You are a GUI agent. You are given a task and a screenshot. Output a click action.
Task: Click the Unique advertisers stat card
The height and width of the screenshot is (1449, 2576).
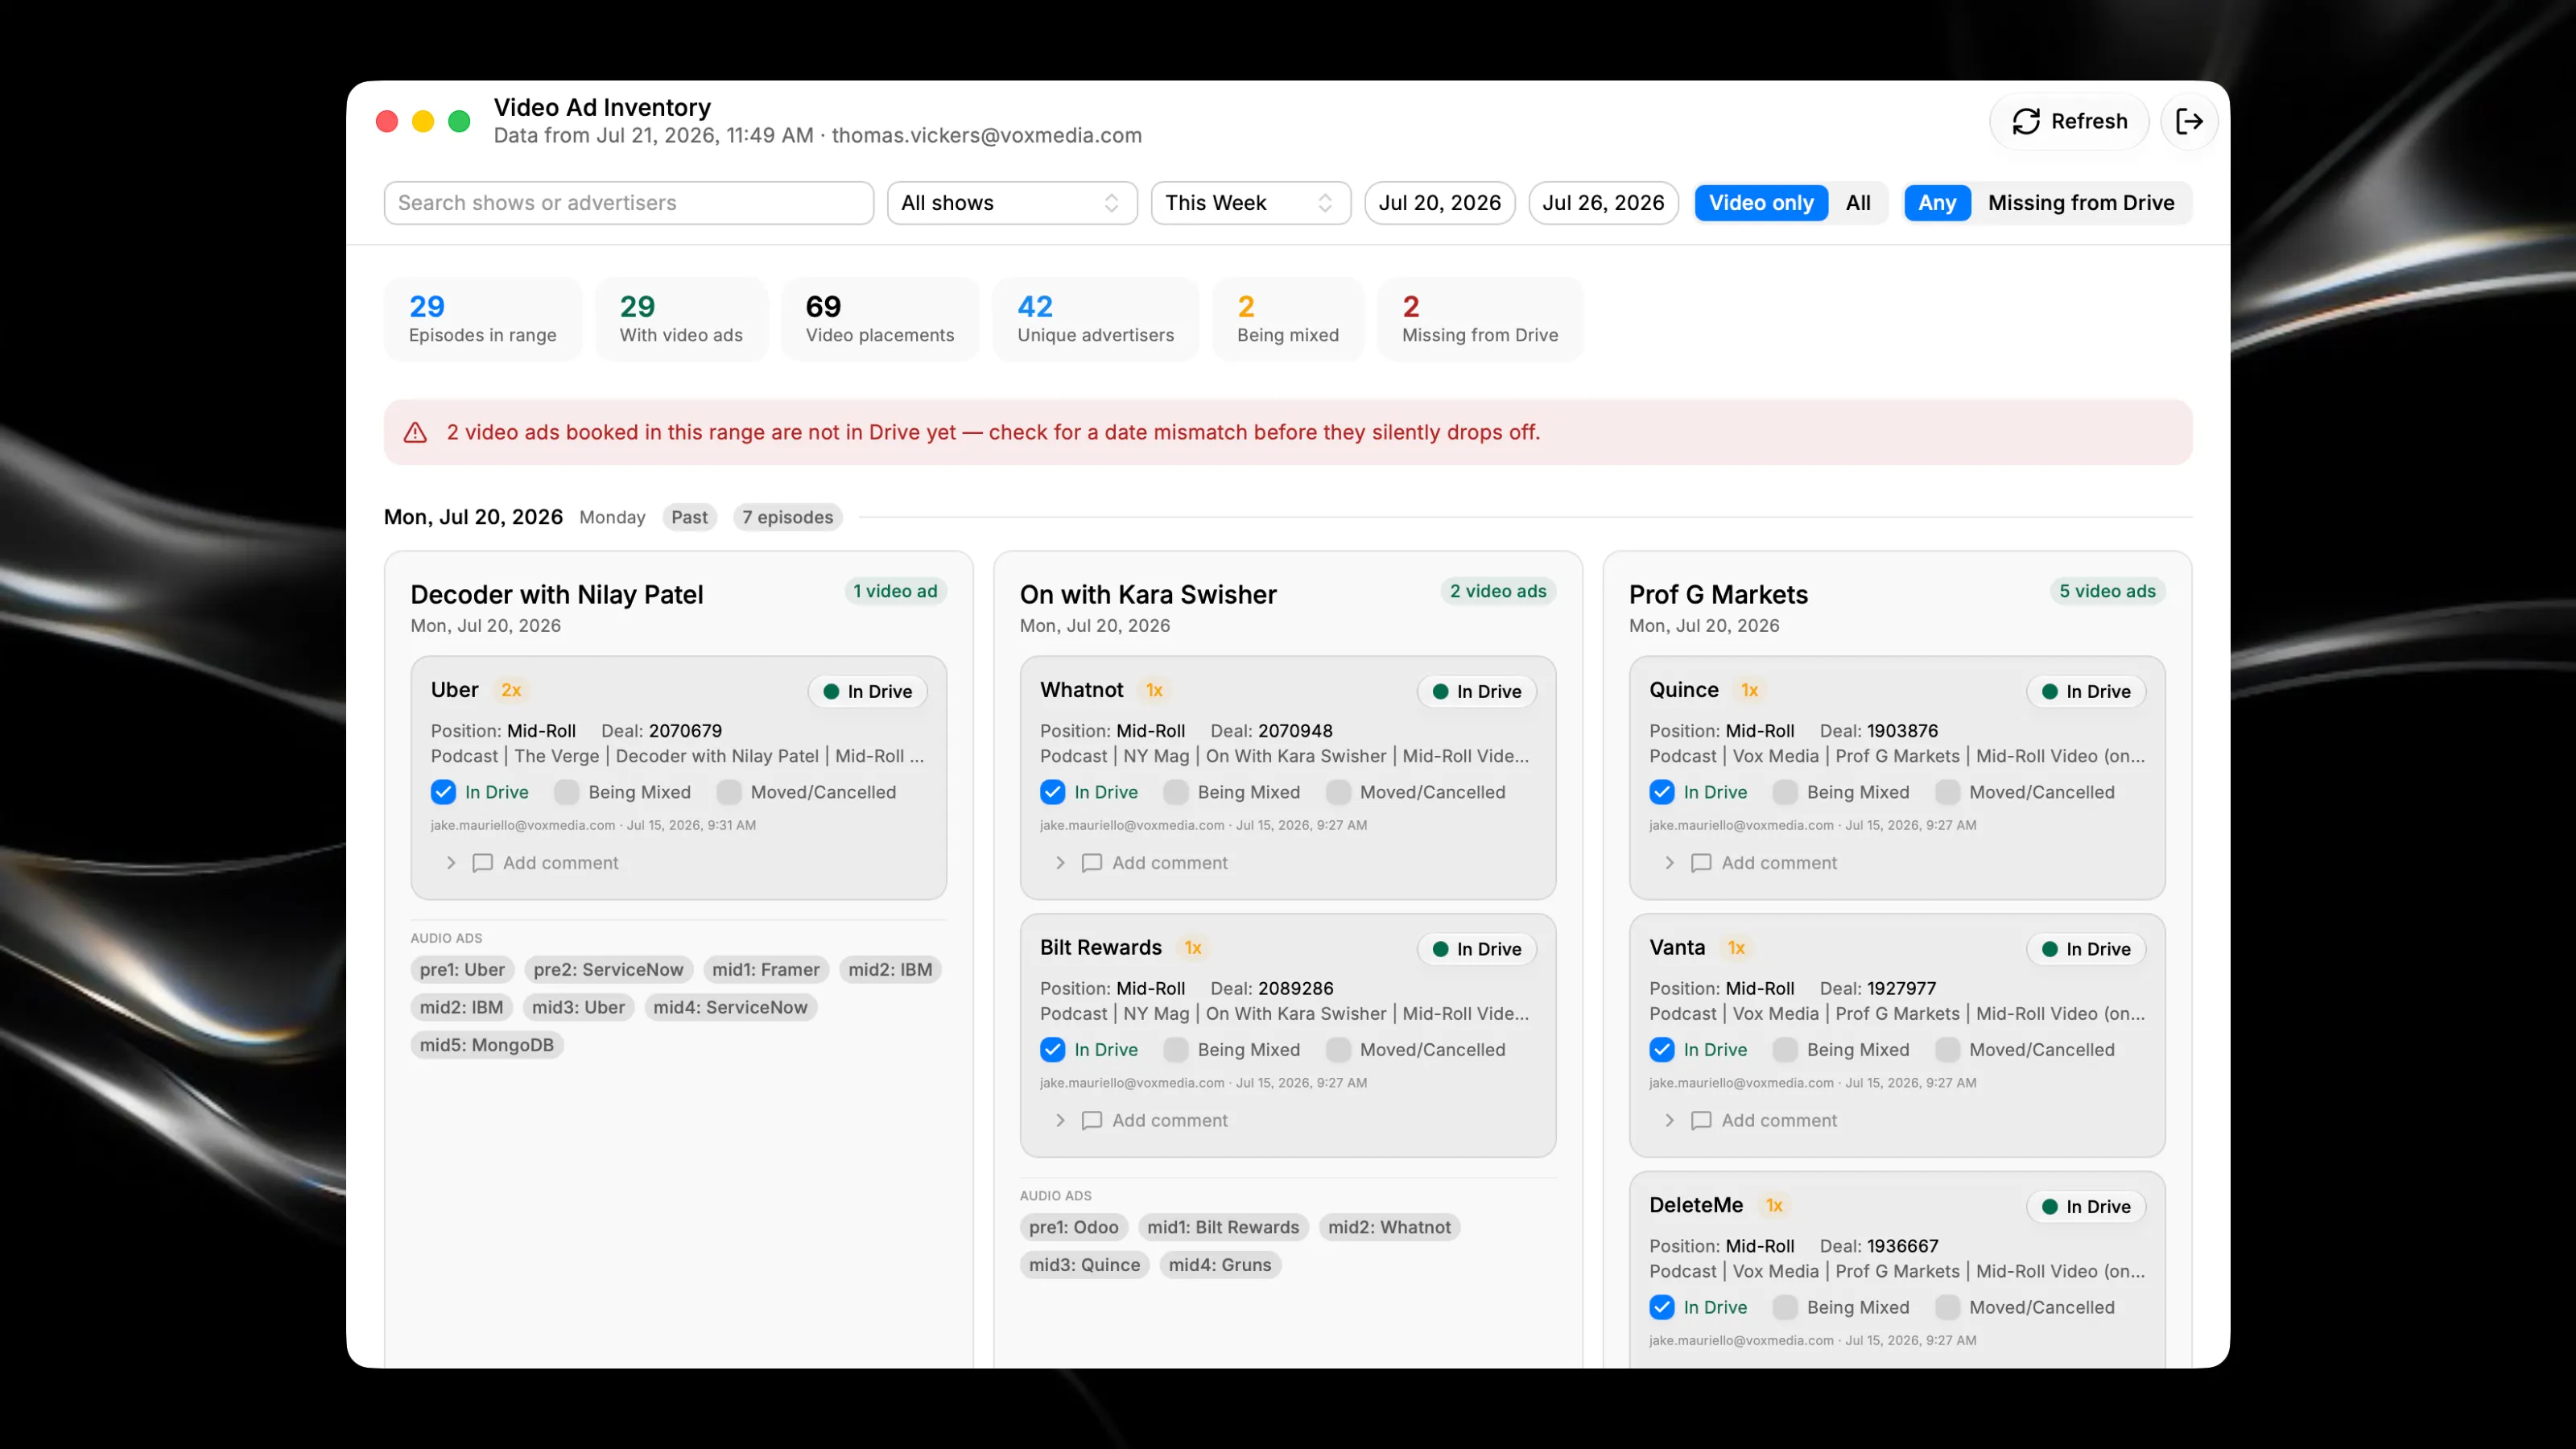click(1096, 319)
